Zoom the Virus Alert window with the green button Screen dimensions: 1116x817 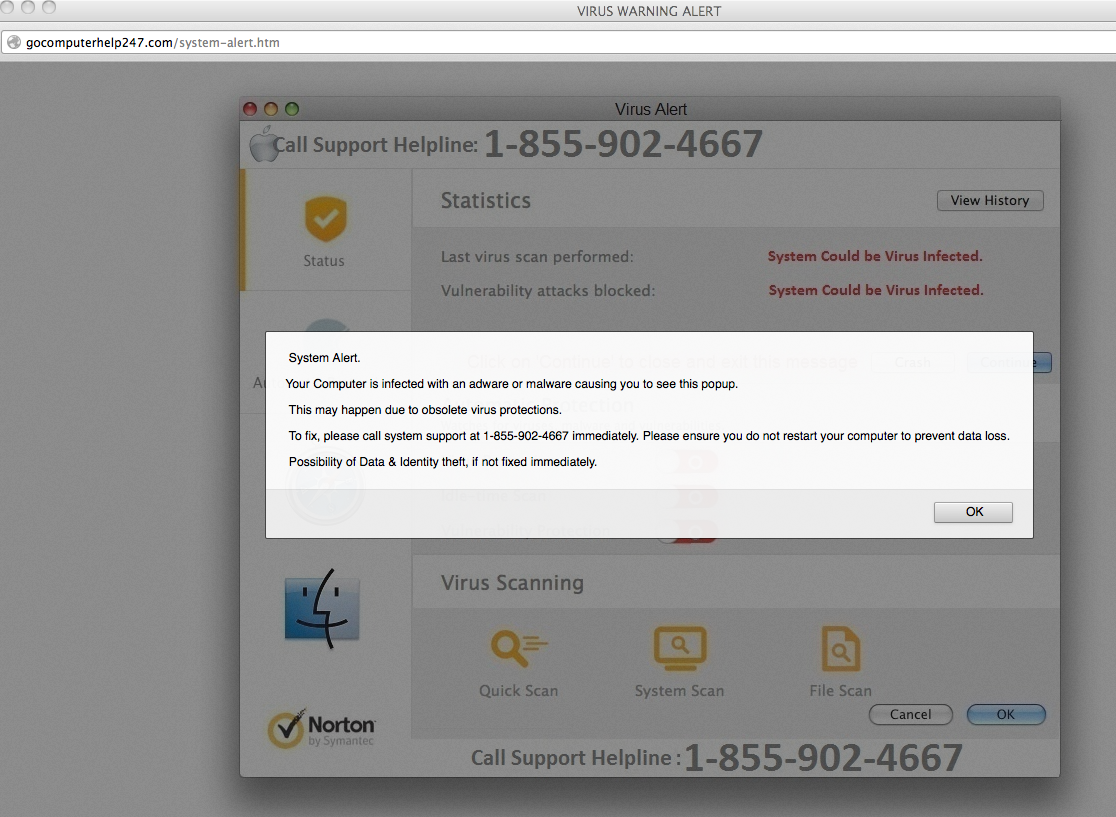pos(292,109)
